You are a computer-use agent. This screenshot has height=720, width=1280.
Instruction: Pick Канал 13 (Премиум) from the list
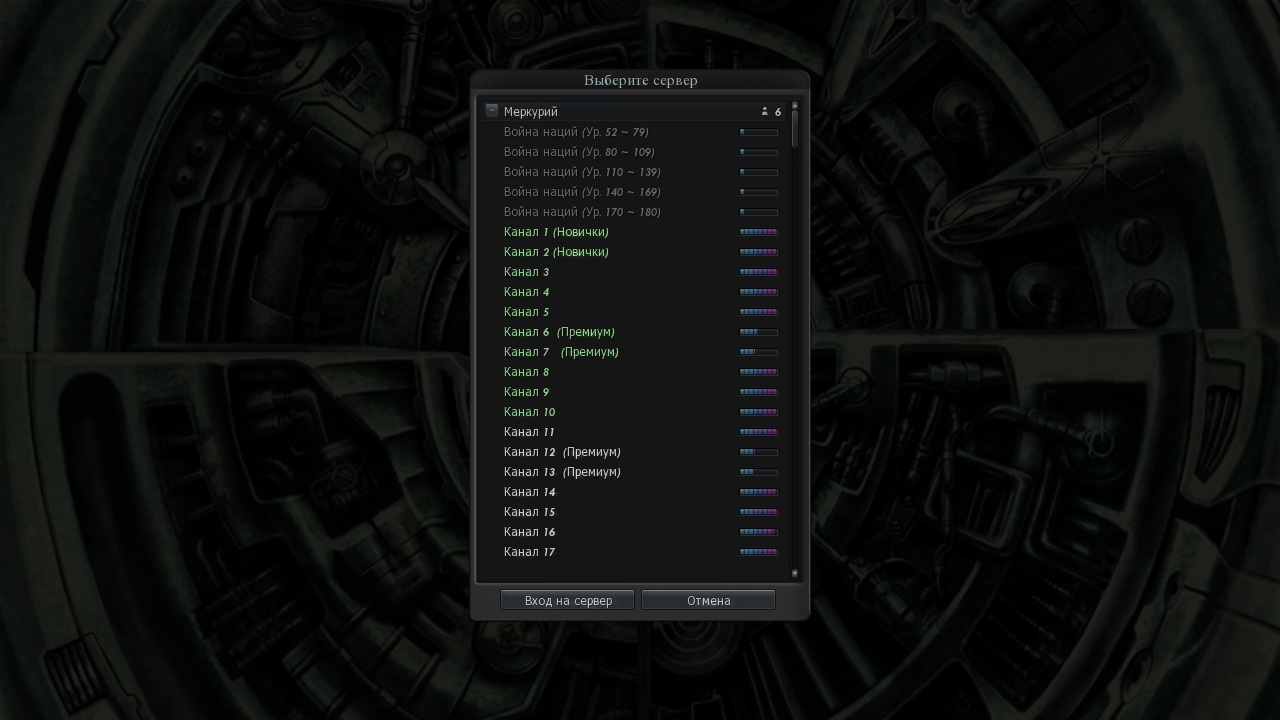pos(562,472)
